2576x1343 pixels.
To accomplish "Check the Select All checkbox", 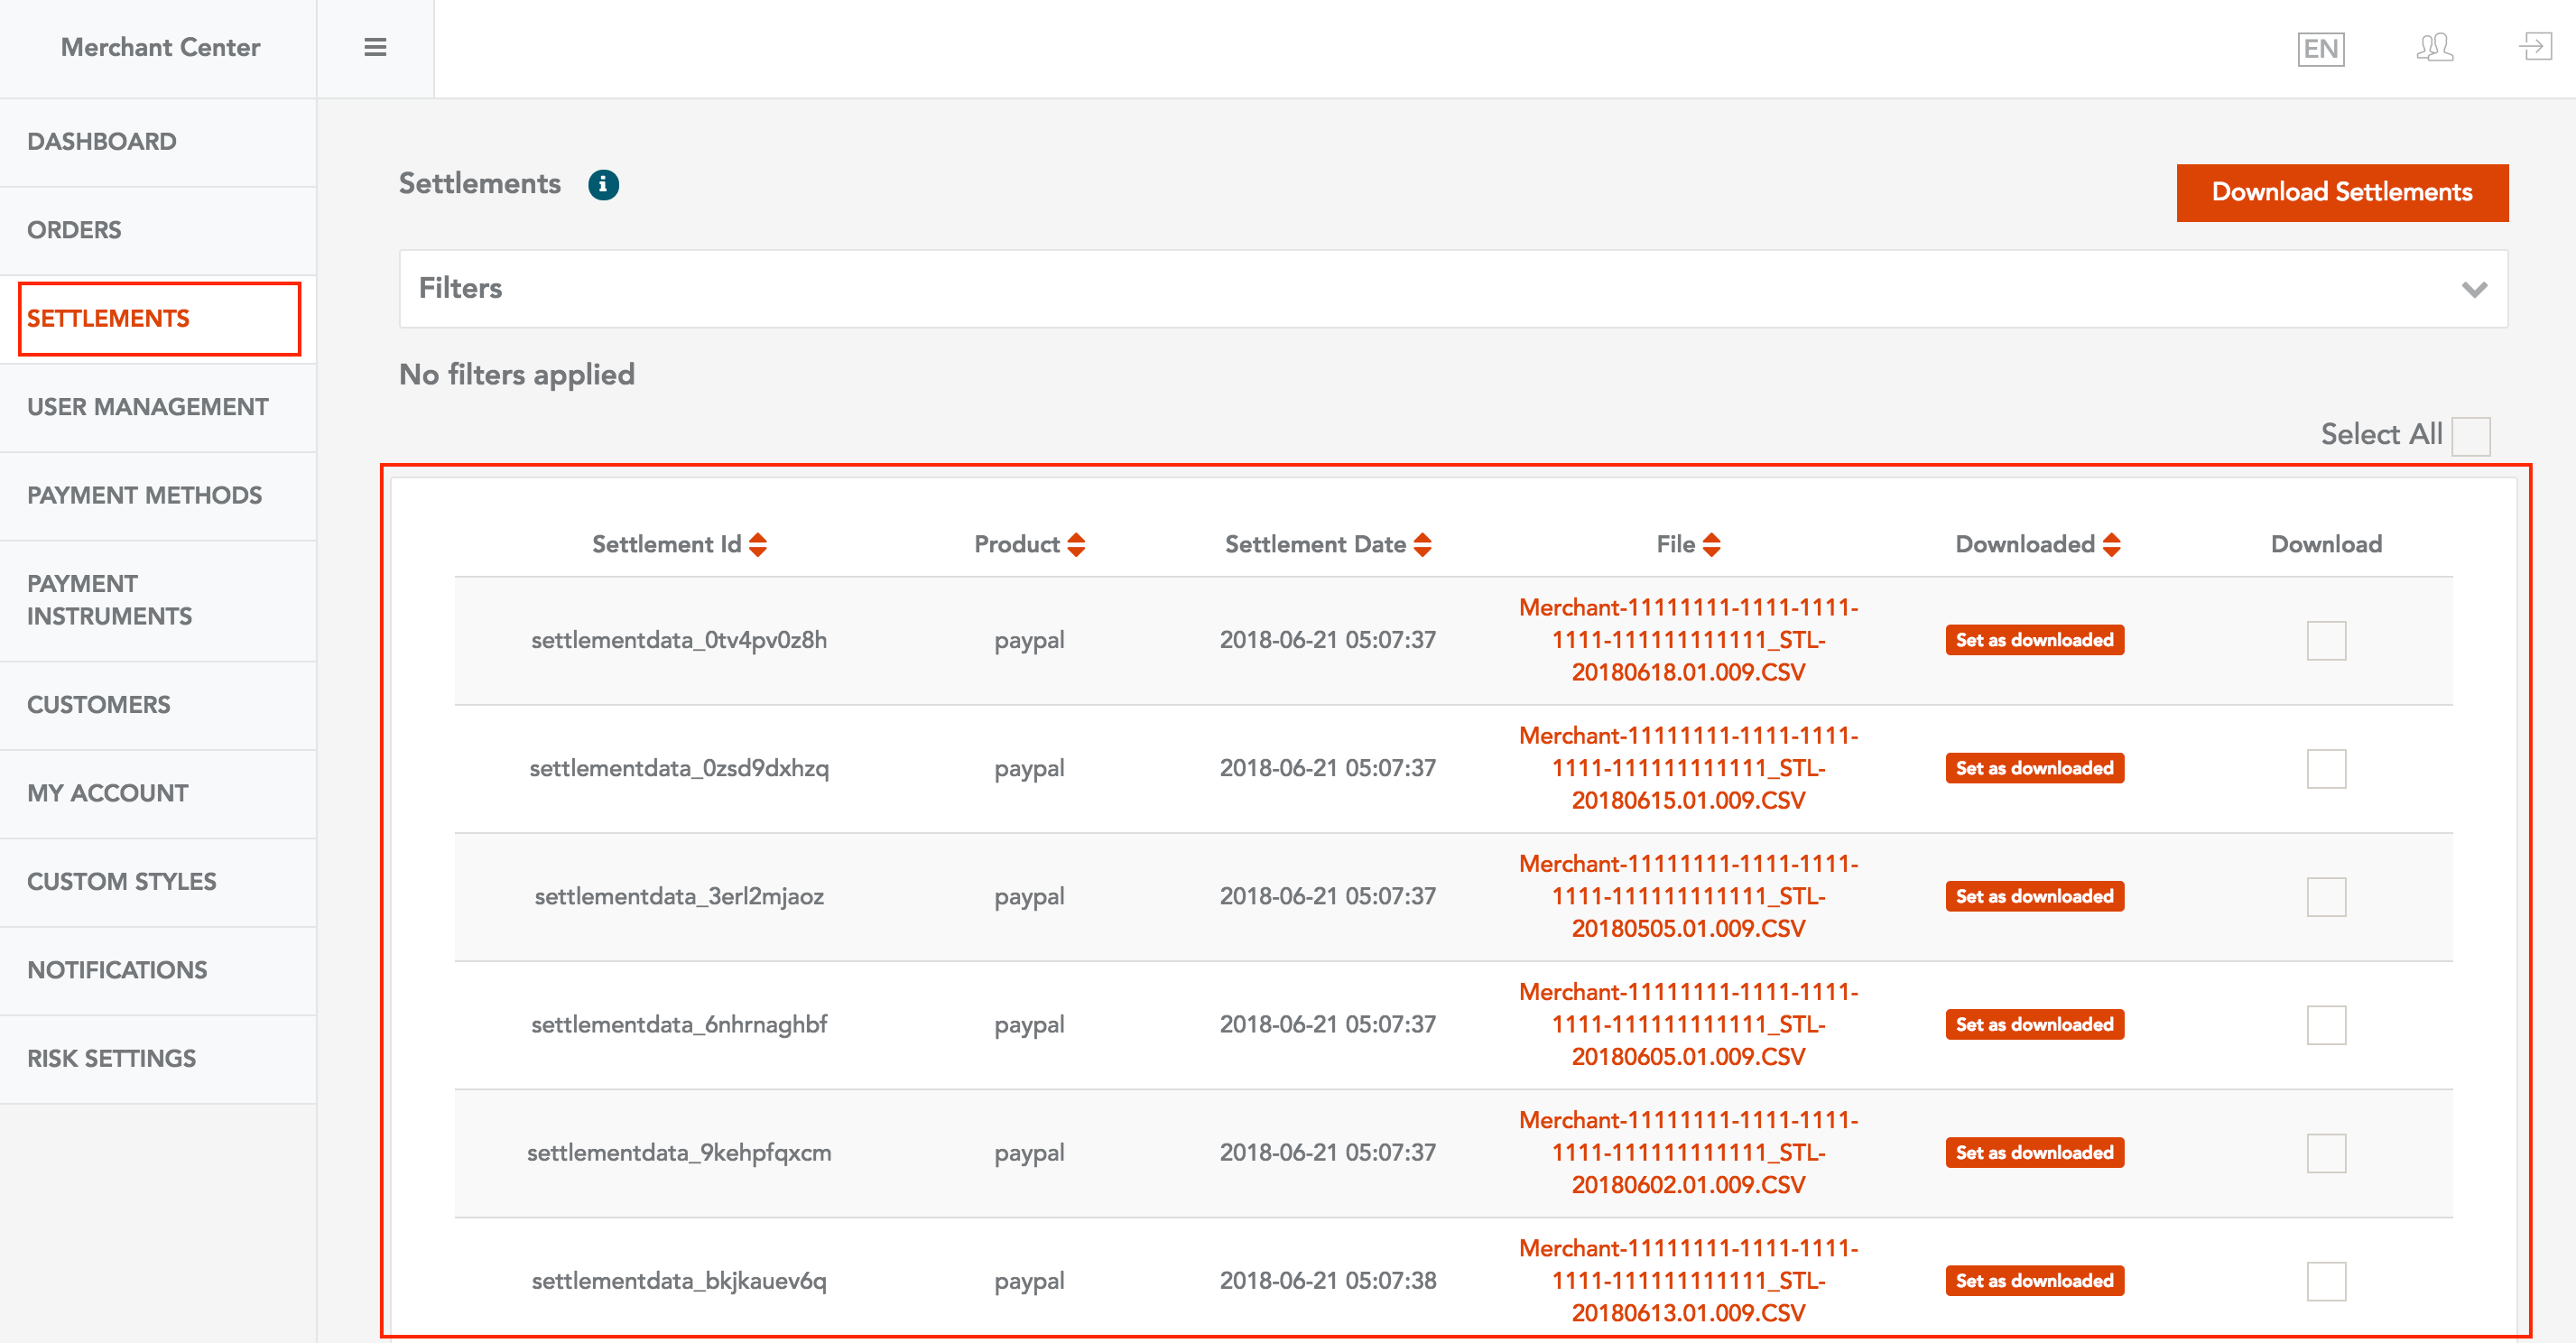I will click(2470, 436).
